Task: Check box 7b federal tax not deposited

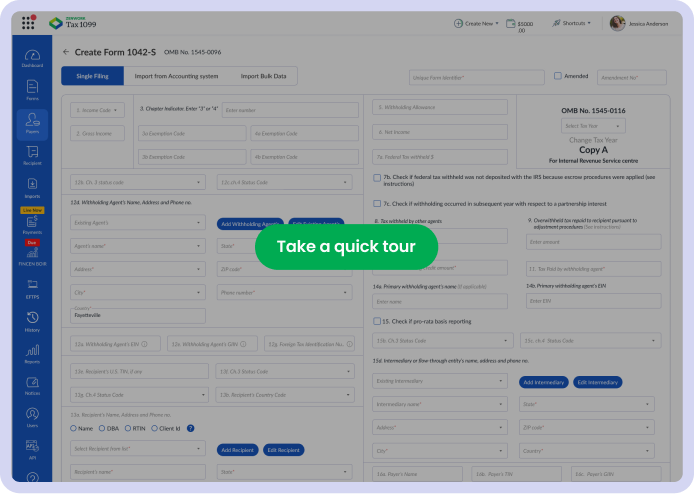Action: pos(377,177)
